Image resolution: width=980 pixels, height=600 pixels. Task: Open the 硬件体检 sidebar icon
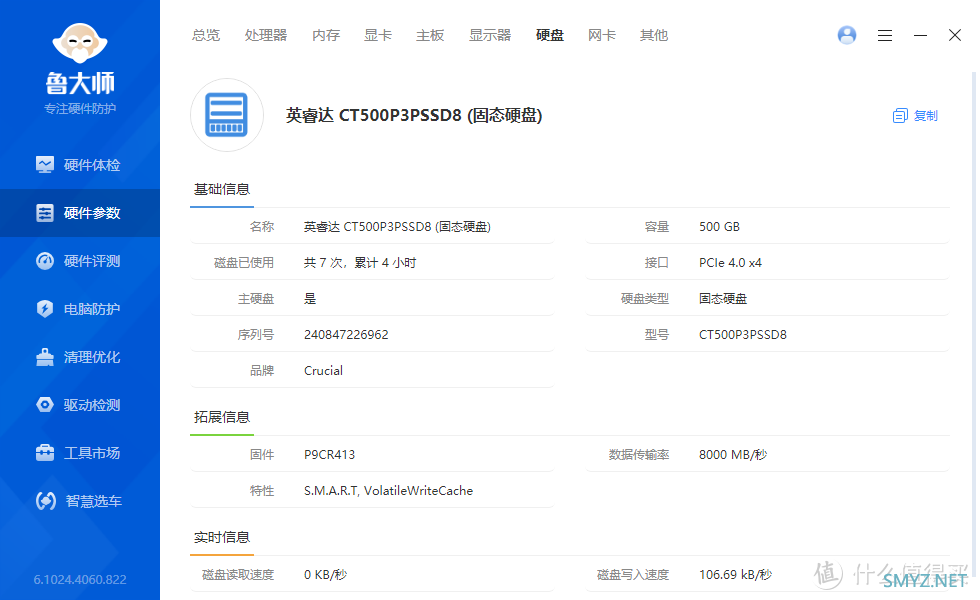(x=45, y=164)
